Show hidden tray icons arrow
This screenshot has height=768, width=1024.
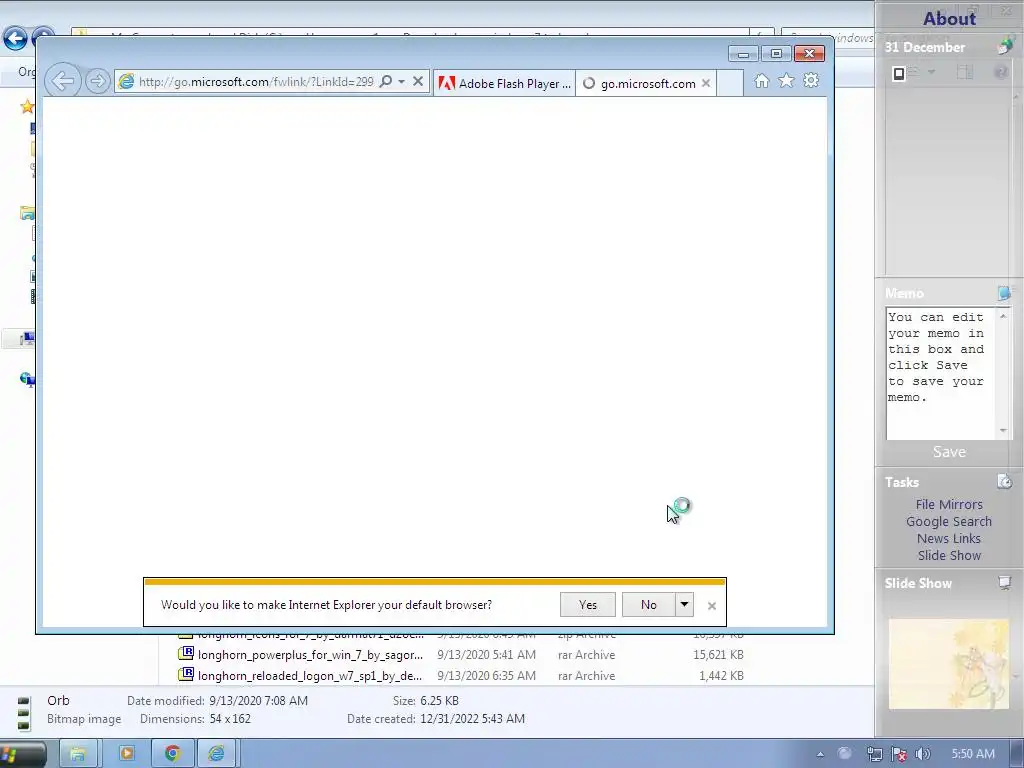820,754
